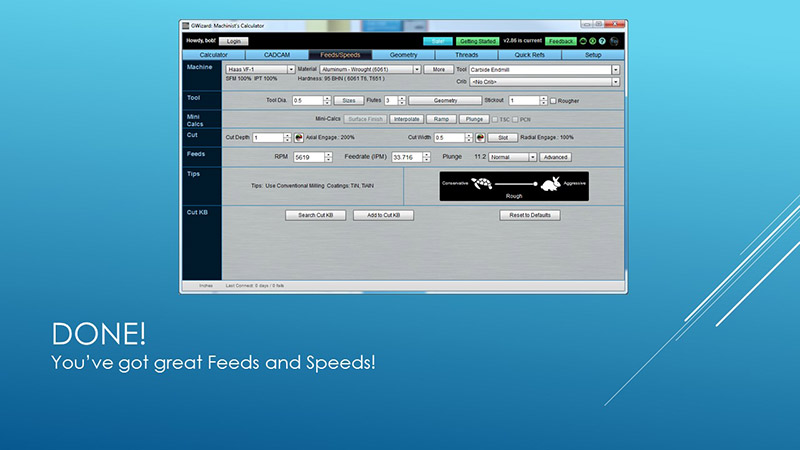Enable the Rougher checkbox
800x450 pixels.
click(555, 101)
